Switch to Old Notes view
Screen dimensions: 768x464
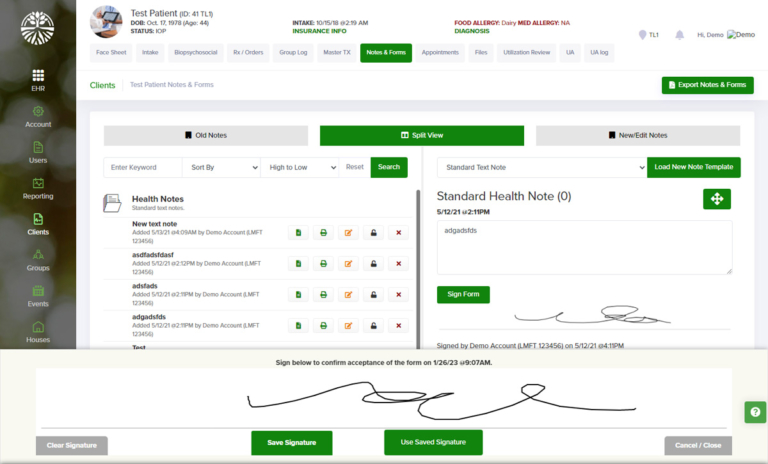206,136
